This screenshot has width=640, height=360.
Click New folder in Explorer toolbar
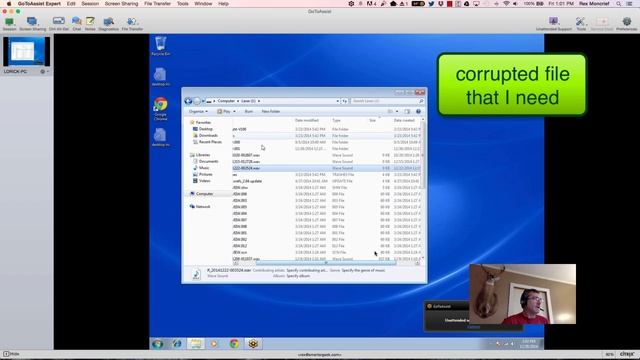click(271, 111)
